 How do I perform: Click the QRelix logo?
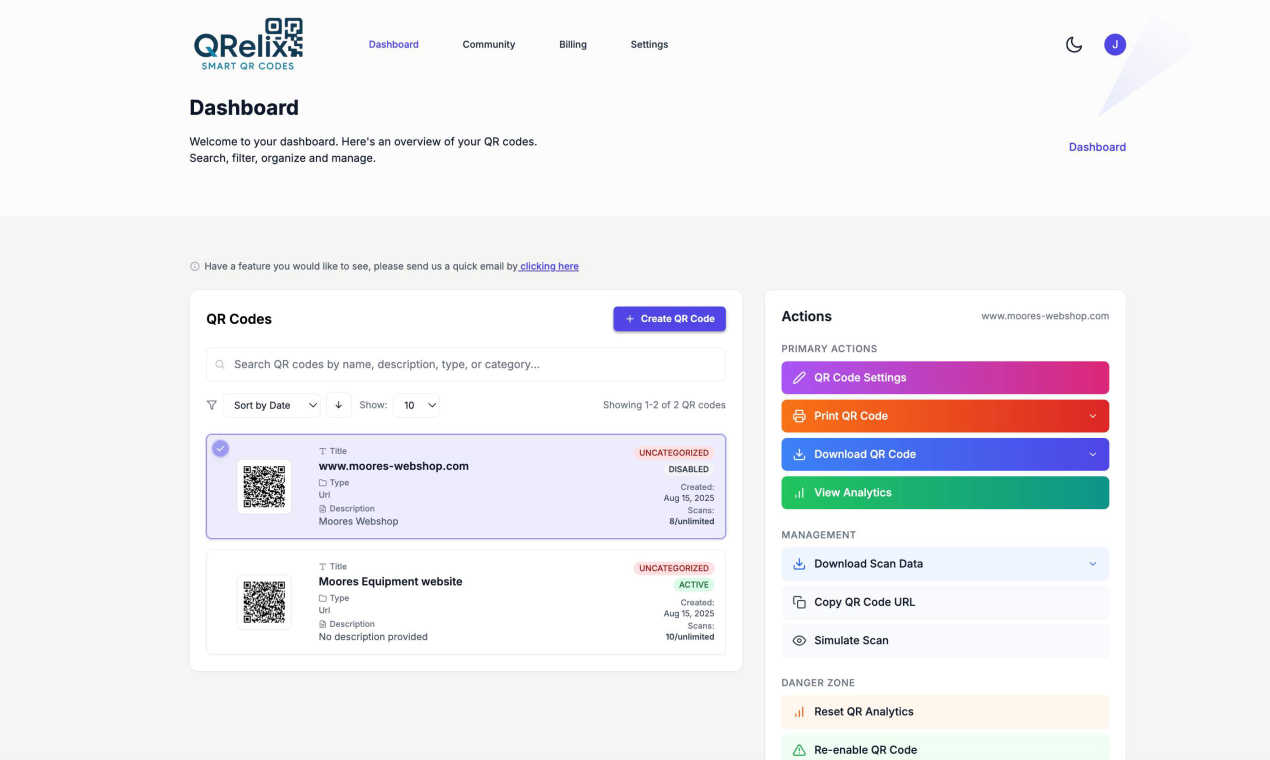click(248, 44)
